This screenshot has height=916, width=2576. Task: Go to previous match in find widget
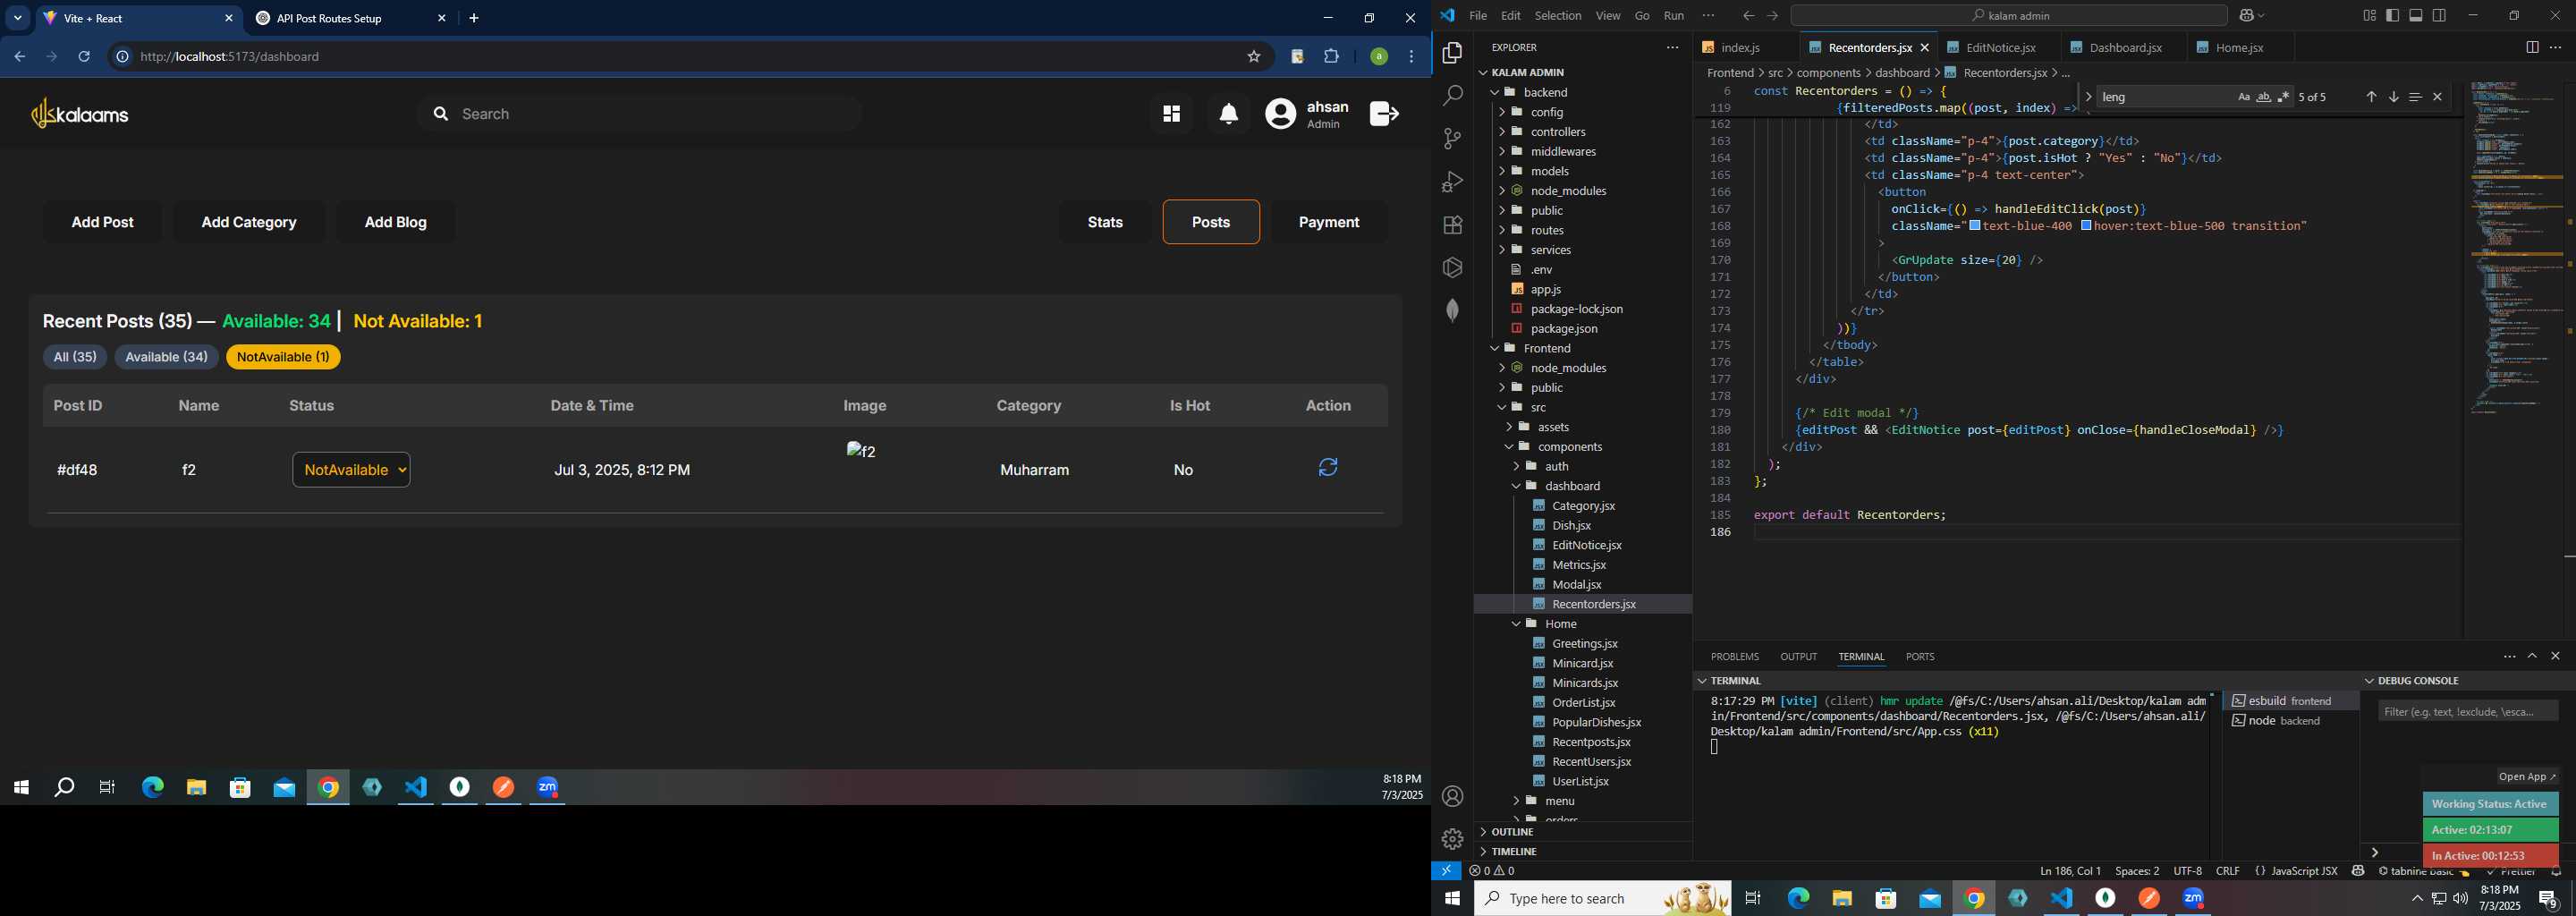click(x=2371, y=97)
